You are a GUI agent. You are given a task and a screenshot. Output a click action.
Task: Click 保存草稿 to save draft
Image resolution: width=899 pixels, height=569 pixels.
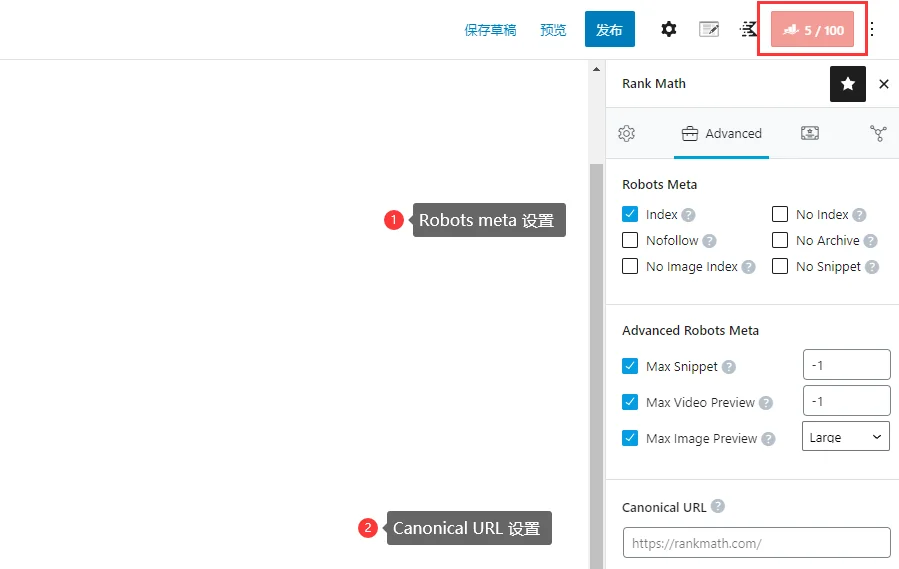pyautogui.click(x=490, y=30)
